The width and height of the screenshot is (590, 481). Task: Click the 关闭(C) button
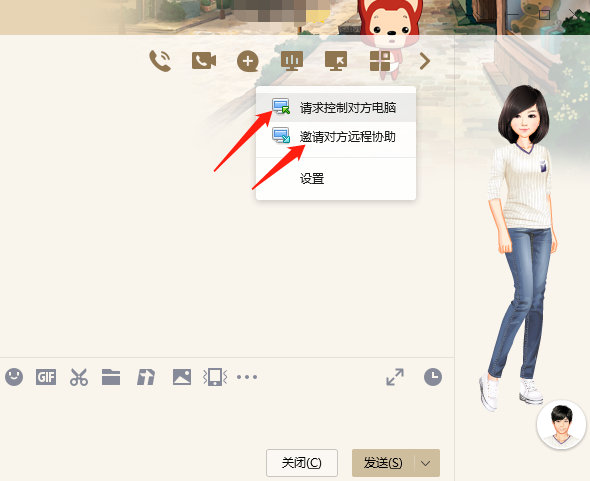click(302, 463)
